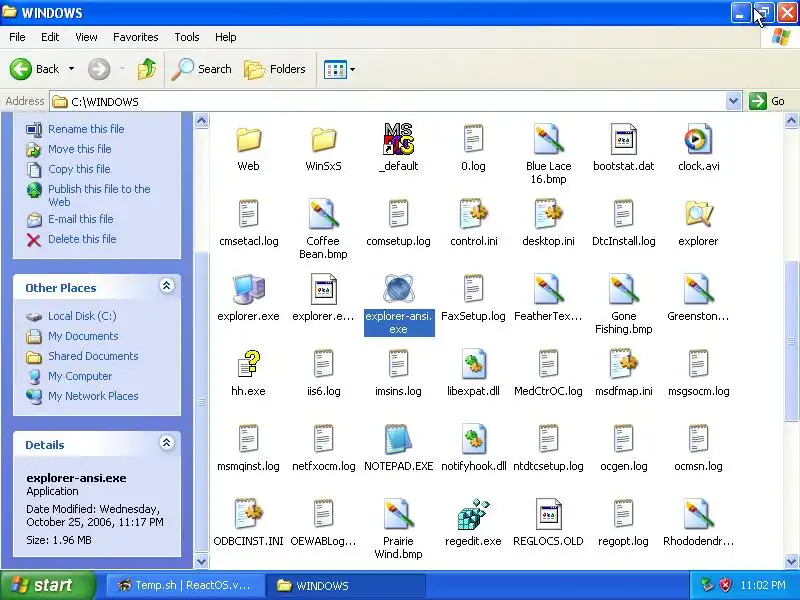Switch to Temp.sh ReactOS taskbar window
800x600 pixels.
(185, 585)
